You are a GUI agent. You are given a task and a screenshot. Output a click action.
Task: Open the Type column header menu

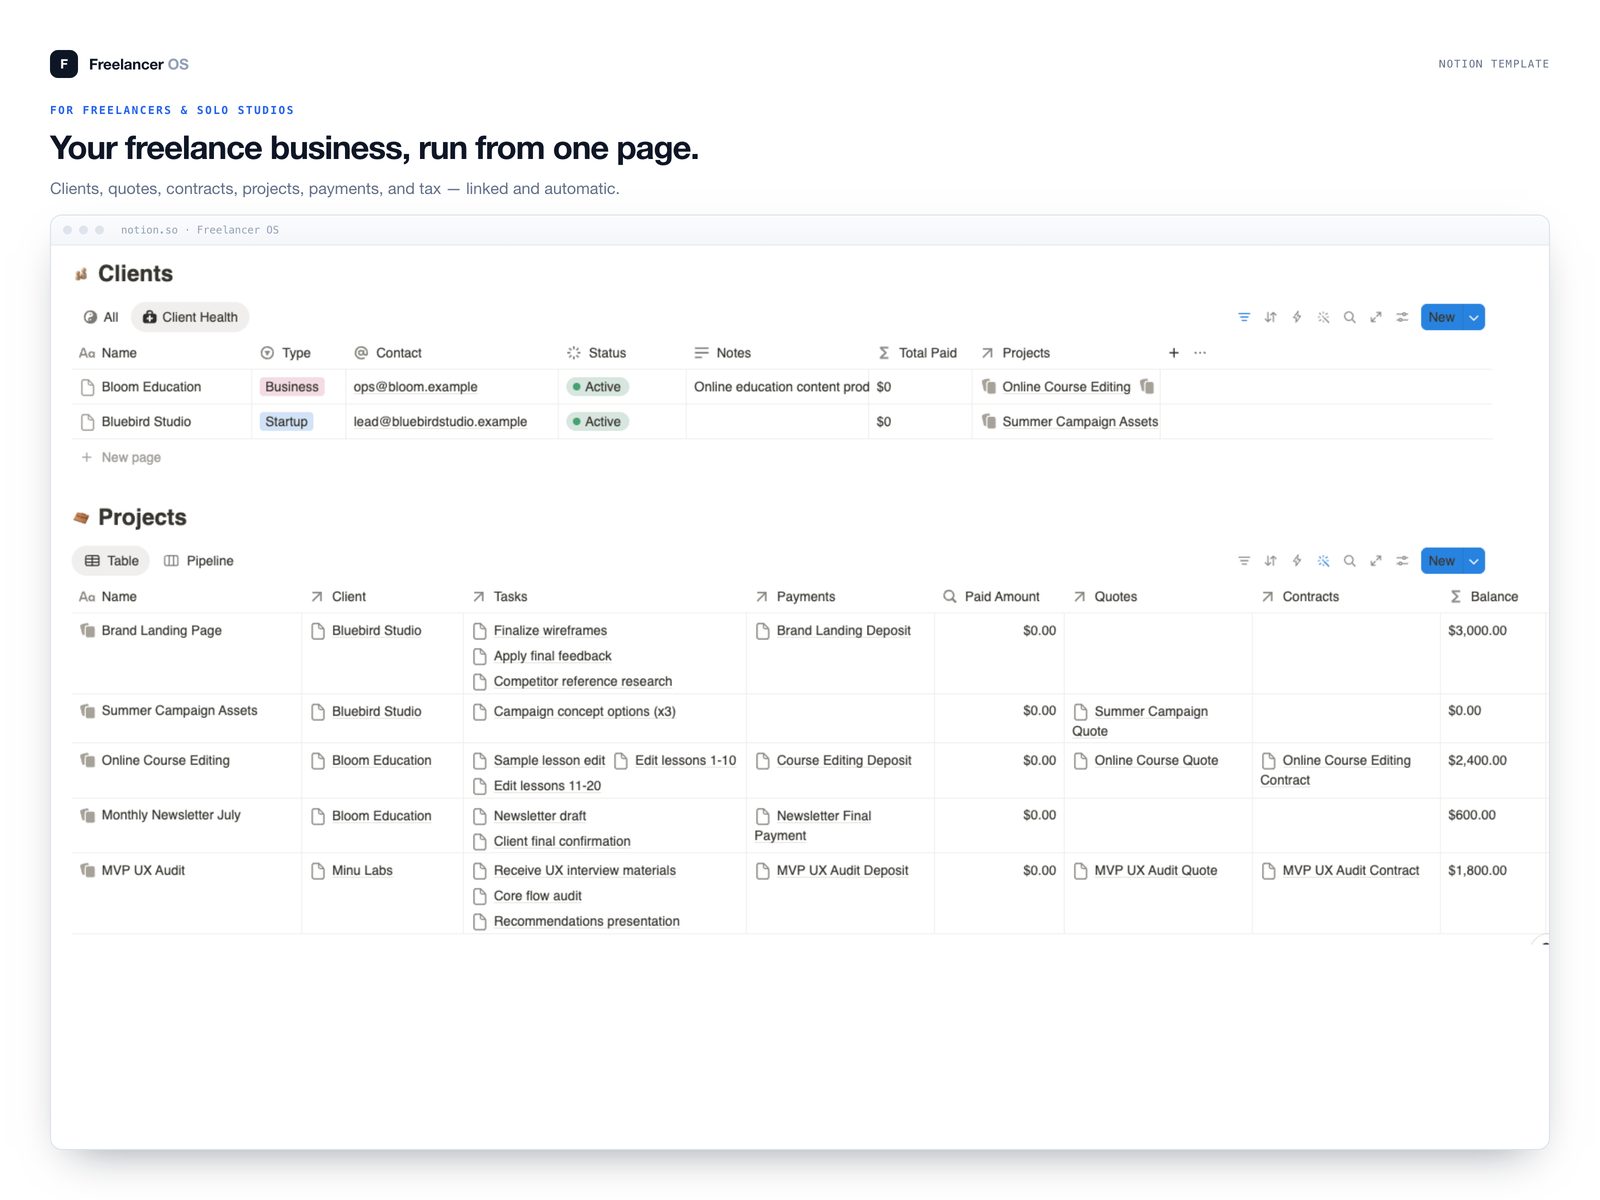(x=286, y=353)
